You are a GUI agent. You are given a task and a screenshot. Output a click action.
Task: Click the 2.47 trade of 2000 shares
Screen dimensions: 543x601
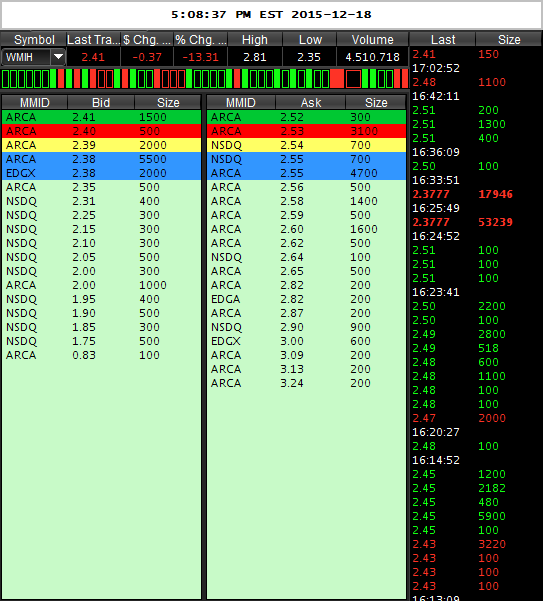pyautogui.click(x=476, y=418)
